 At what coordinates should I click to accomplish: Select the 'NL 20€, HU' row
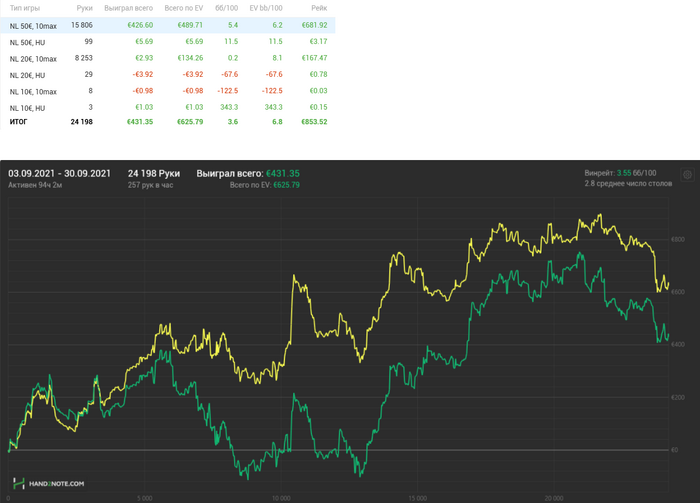[168, 75]
